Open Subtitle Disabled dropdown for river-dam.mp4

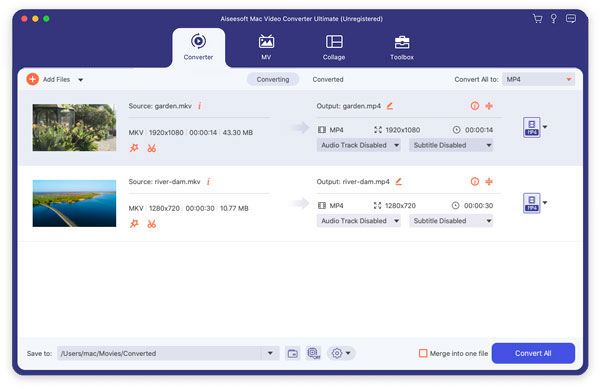coord(451,221)
